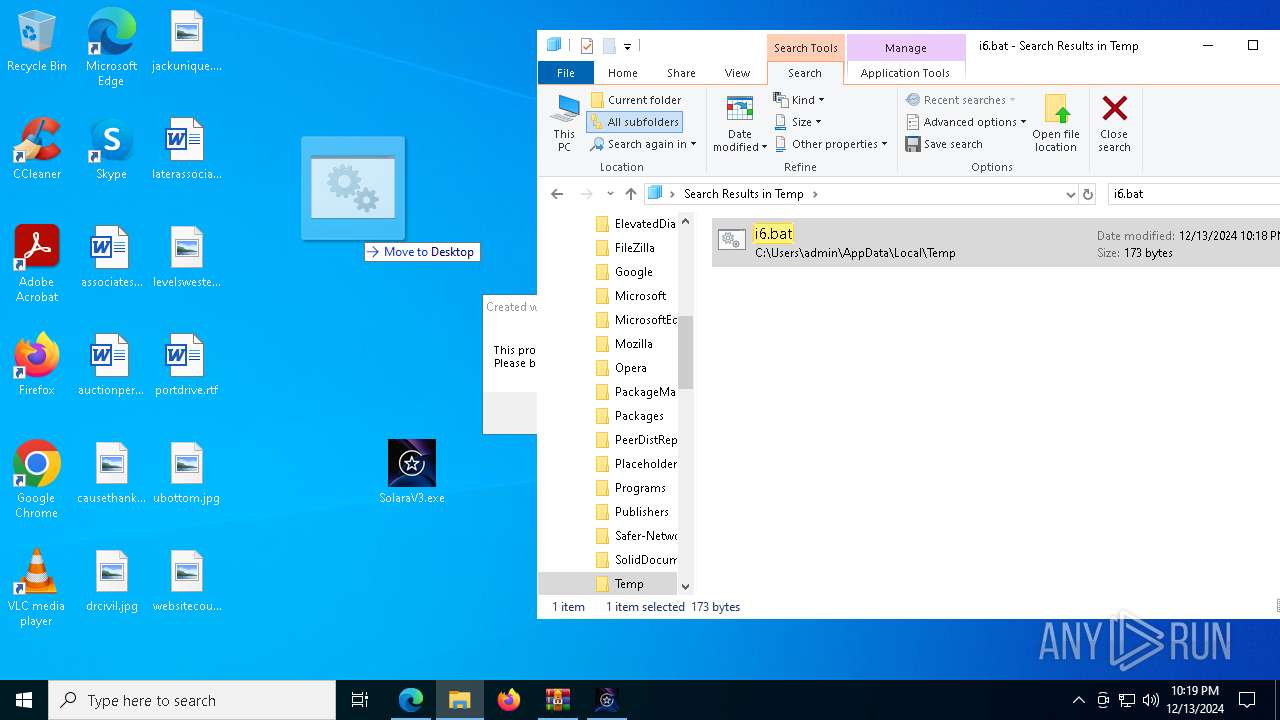Select Current folder search scope
The image size is (1280, 720).
[636, 100]
